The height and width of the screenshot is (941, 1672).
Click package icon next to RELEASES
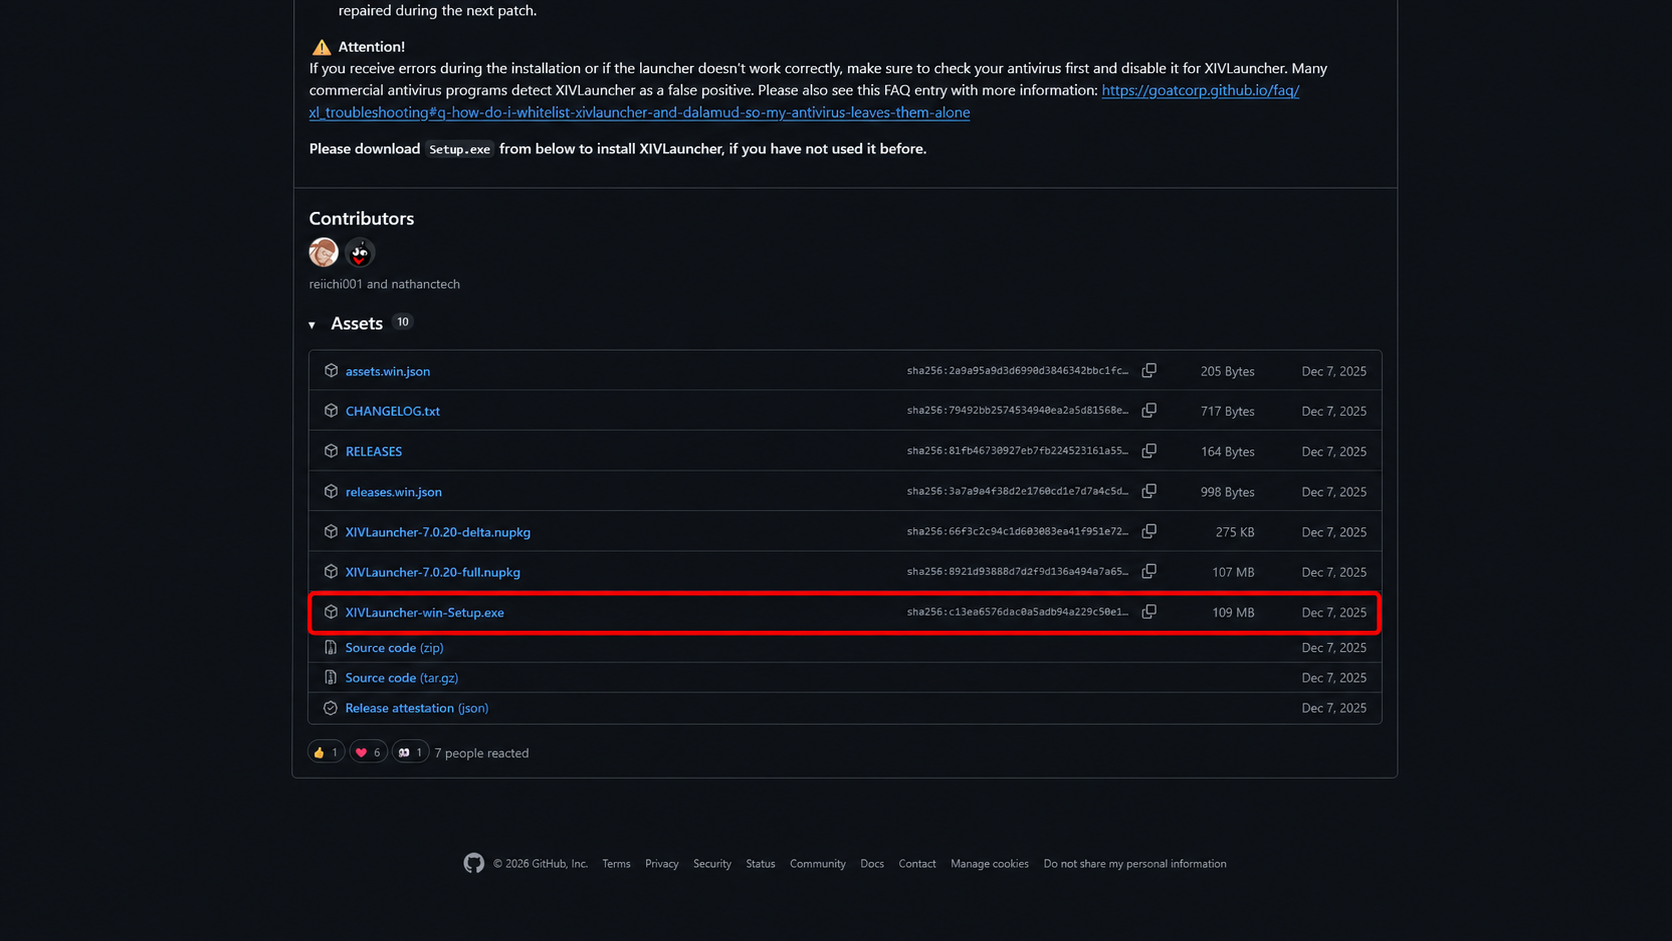coord(331,451)
